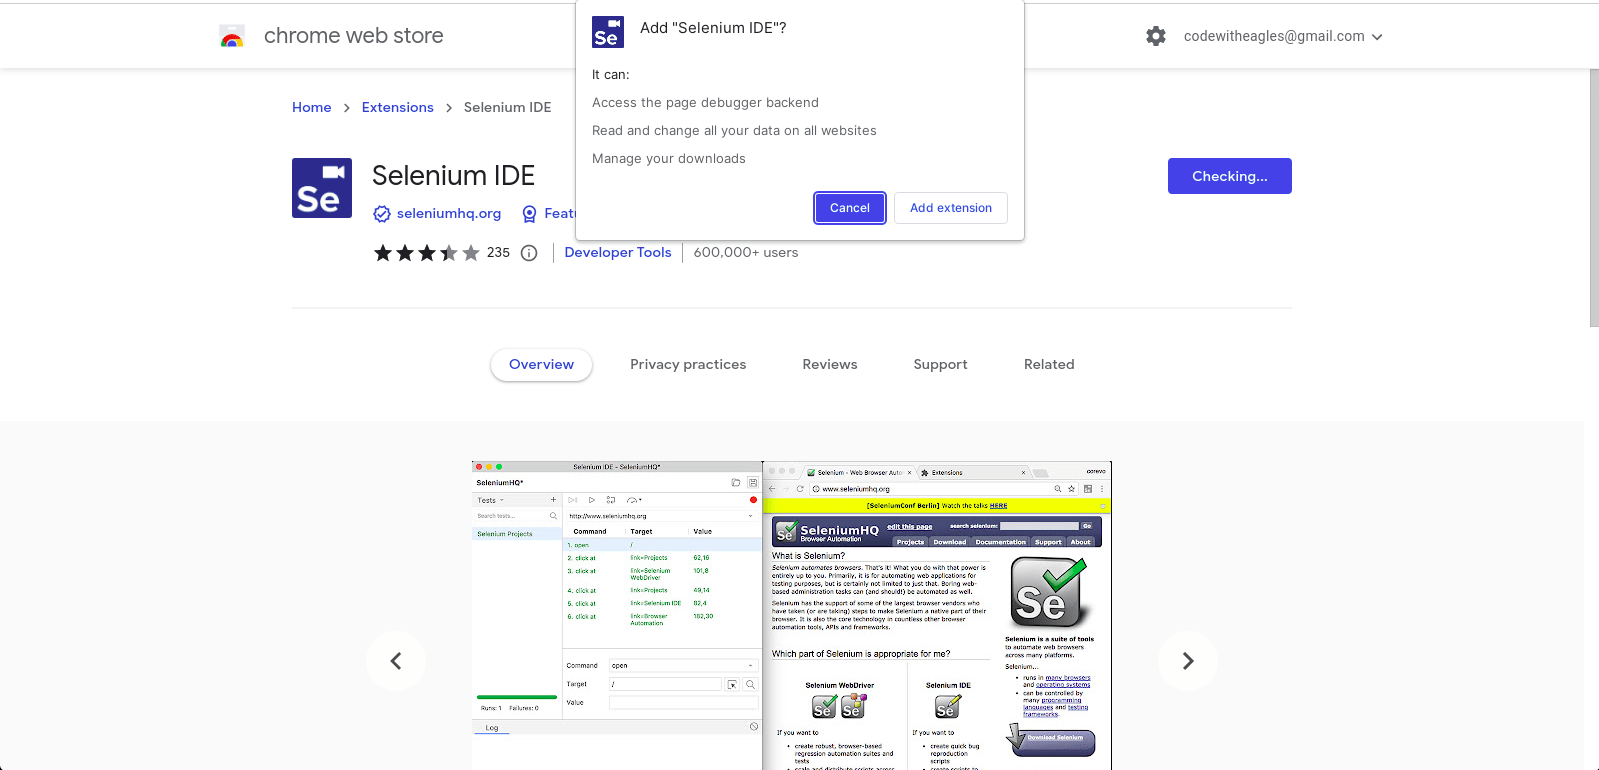Open the Reviews tab
The image size is (1599, 770).
[x=830, y=364]
